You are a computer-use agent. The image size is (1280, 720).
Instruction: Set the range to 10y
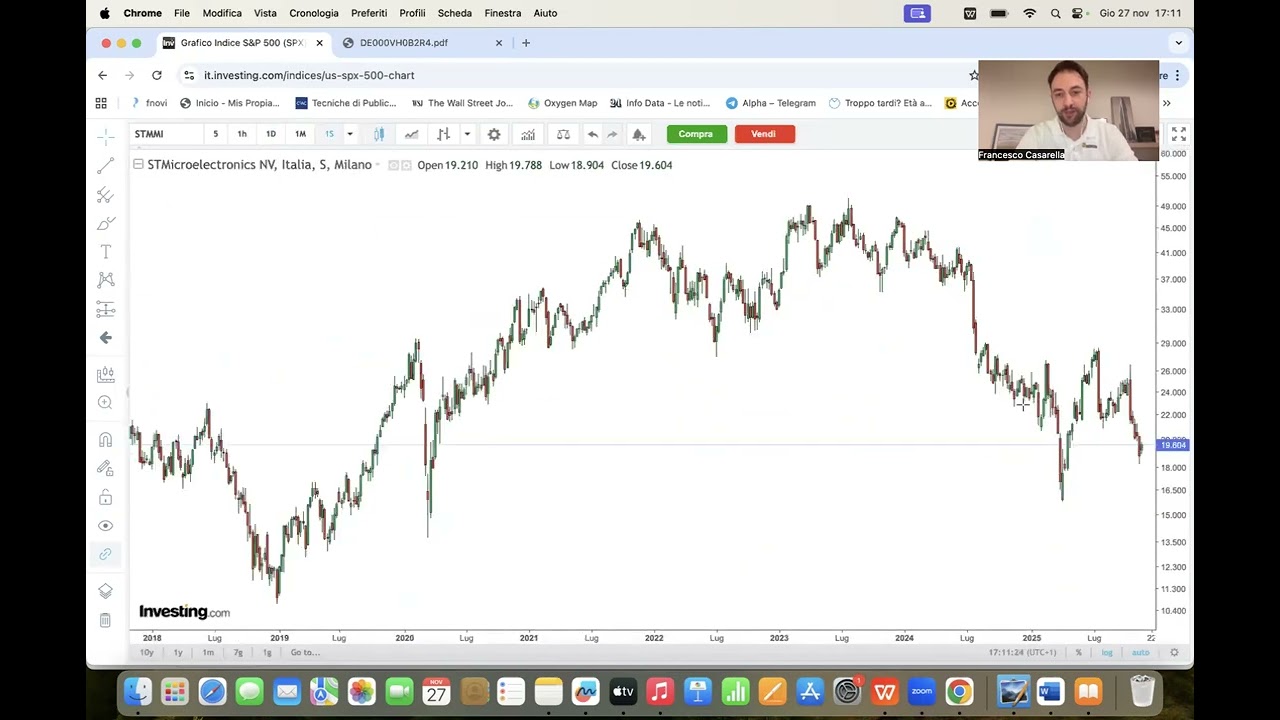point(147,652)
